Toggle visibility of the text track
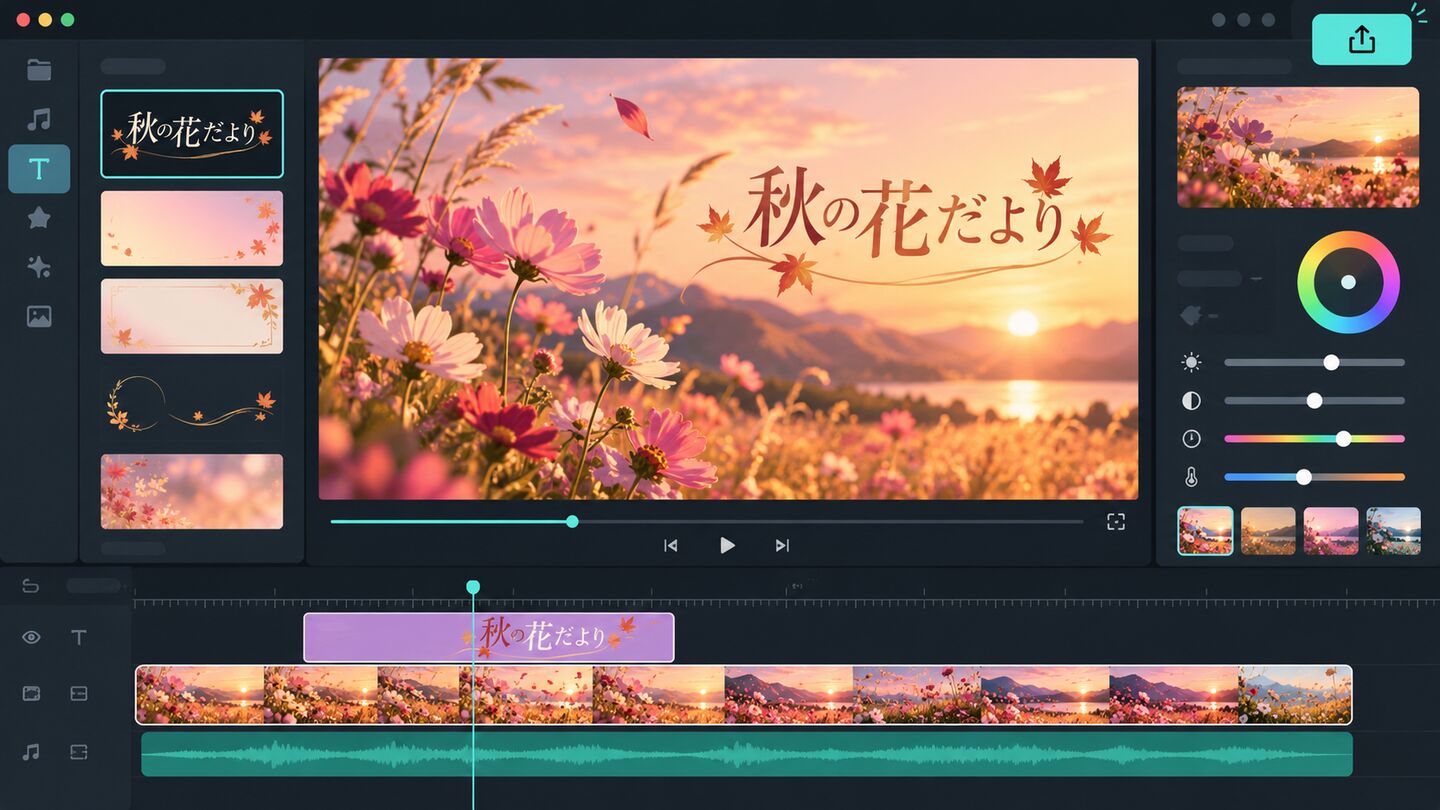The width and height of the screenshot is (1440, 810). (x=31, y=637)
